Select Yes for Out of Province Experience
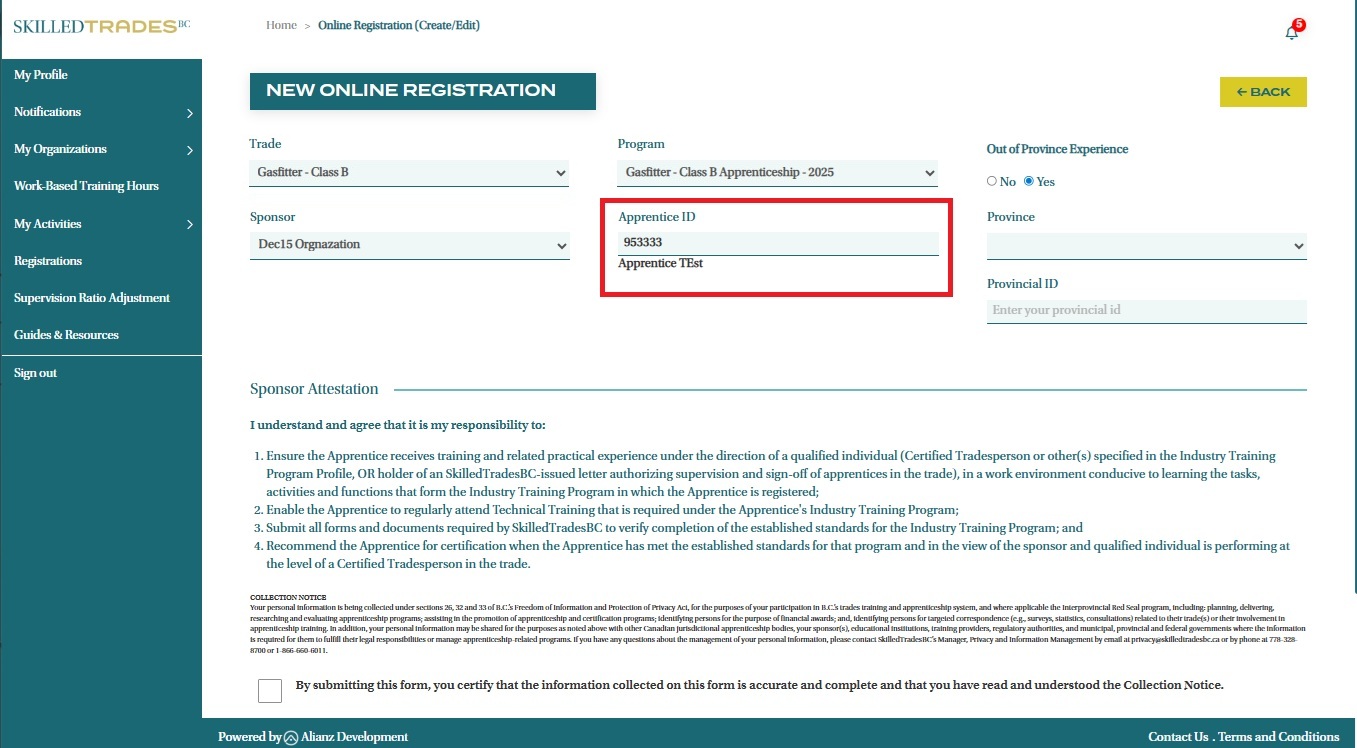The image size is (1357, 748). tap(1029, 181)
